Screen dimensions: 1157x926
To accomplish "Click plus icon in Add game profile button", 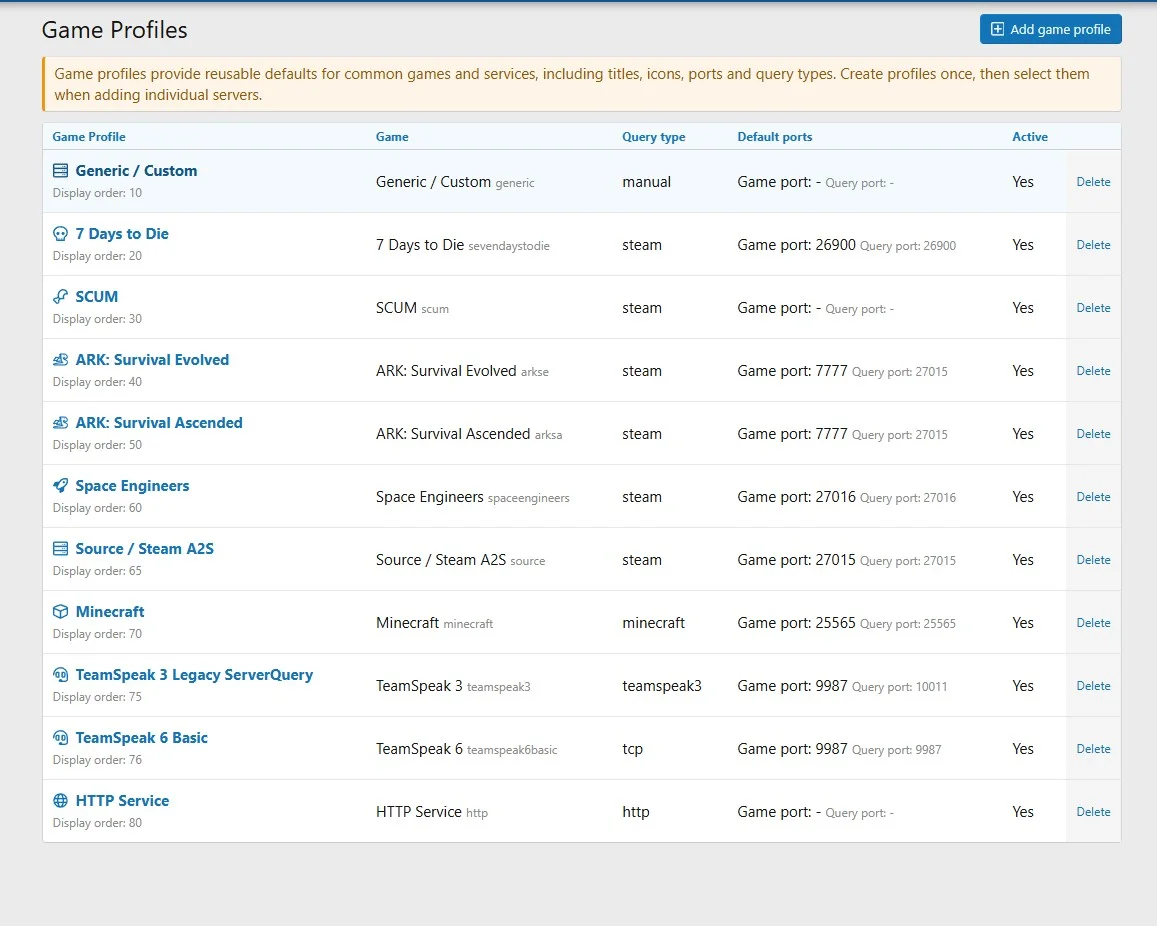I will click(x=997, y=30).
